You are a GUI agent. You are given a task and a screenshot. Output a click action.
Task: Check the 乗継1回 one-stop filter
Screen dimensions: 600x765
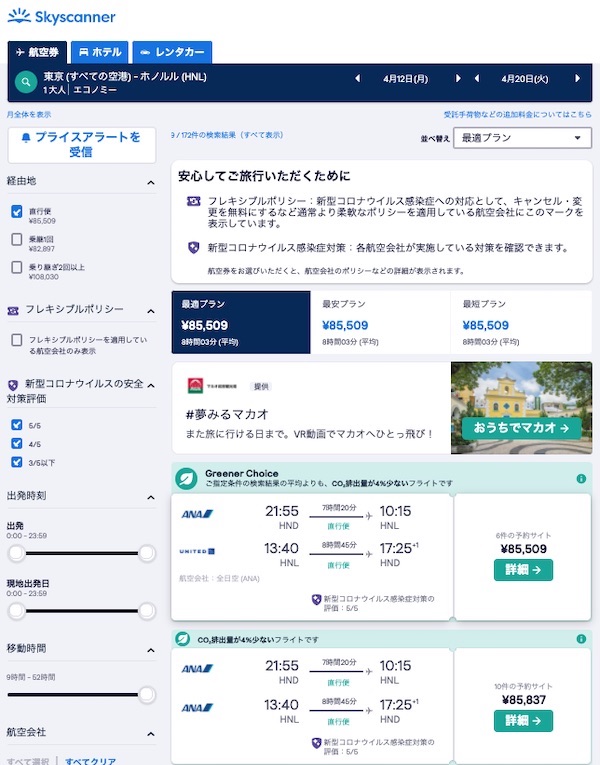tap(17, 239)
